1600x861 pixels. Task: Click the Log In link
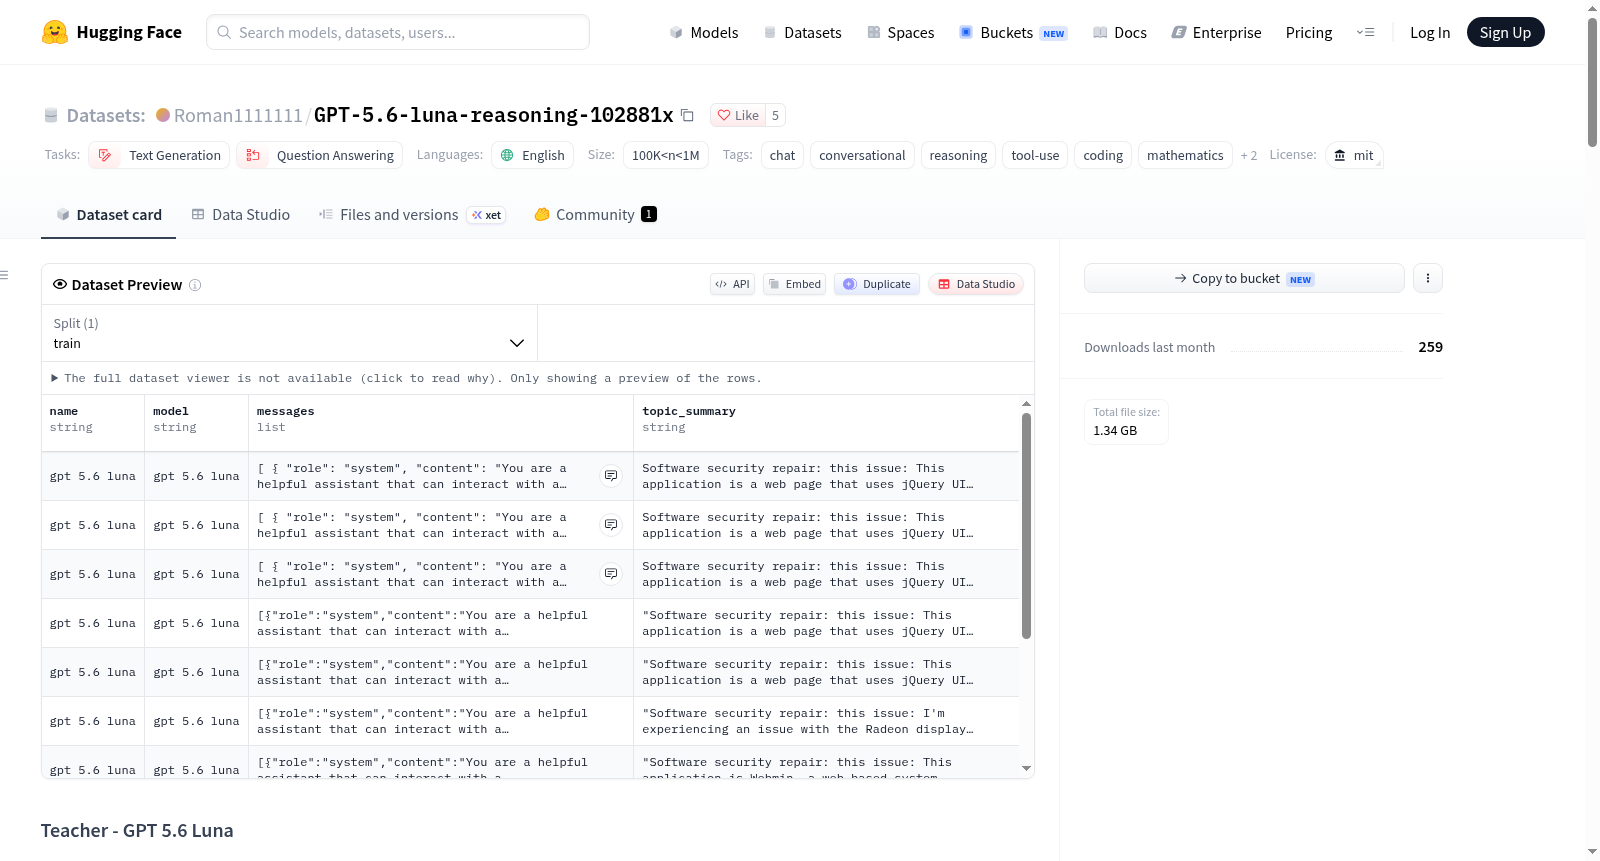[x=1430, y=32]
